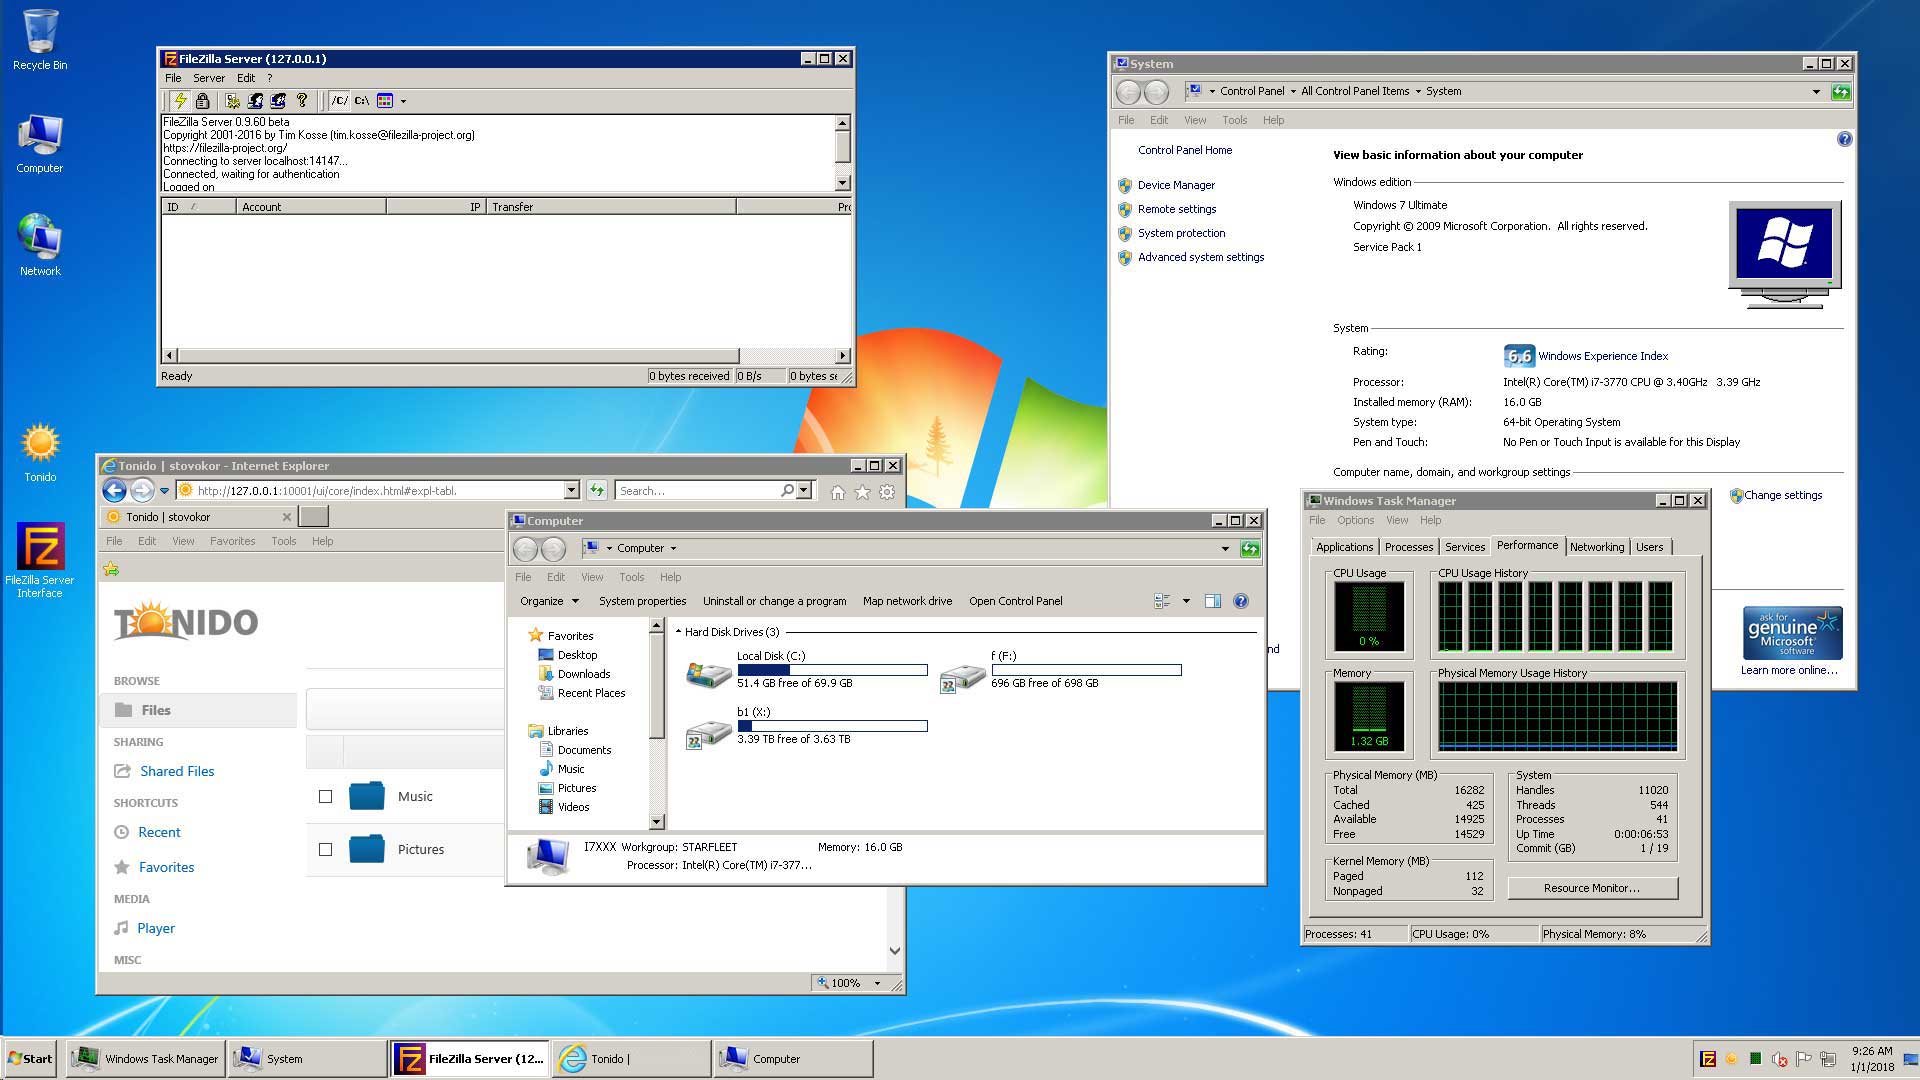Open the Tonido media Player link
The width and height of the screenshot is (1920, 1080).
pos(155,928)
